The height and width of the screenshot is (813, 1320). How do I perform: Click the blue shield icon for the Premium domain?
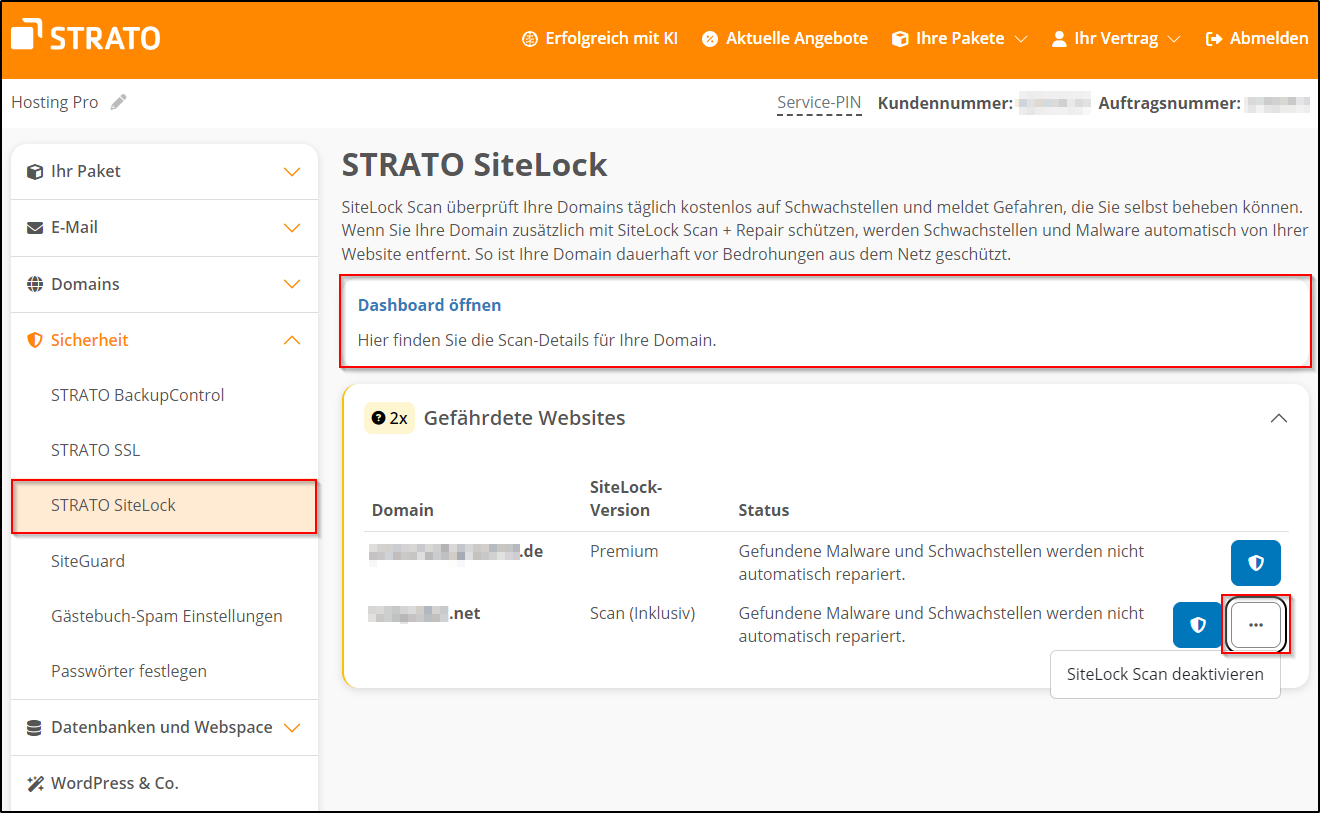[1256, 562]
